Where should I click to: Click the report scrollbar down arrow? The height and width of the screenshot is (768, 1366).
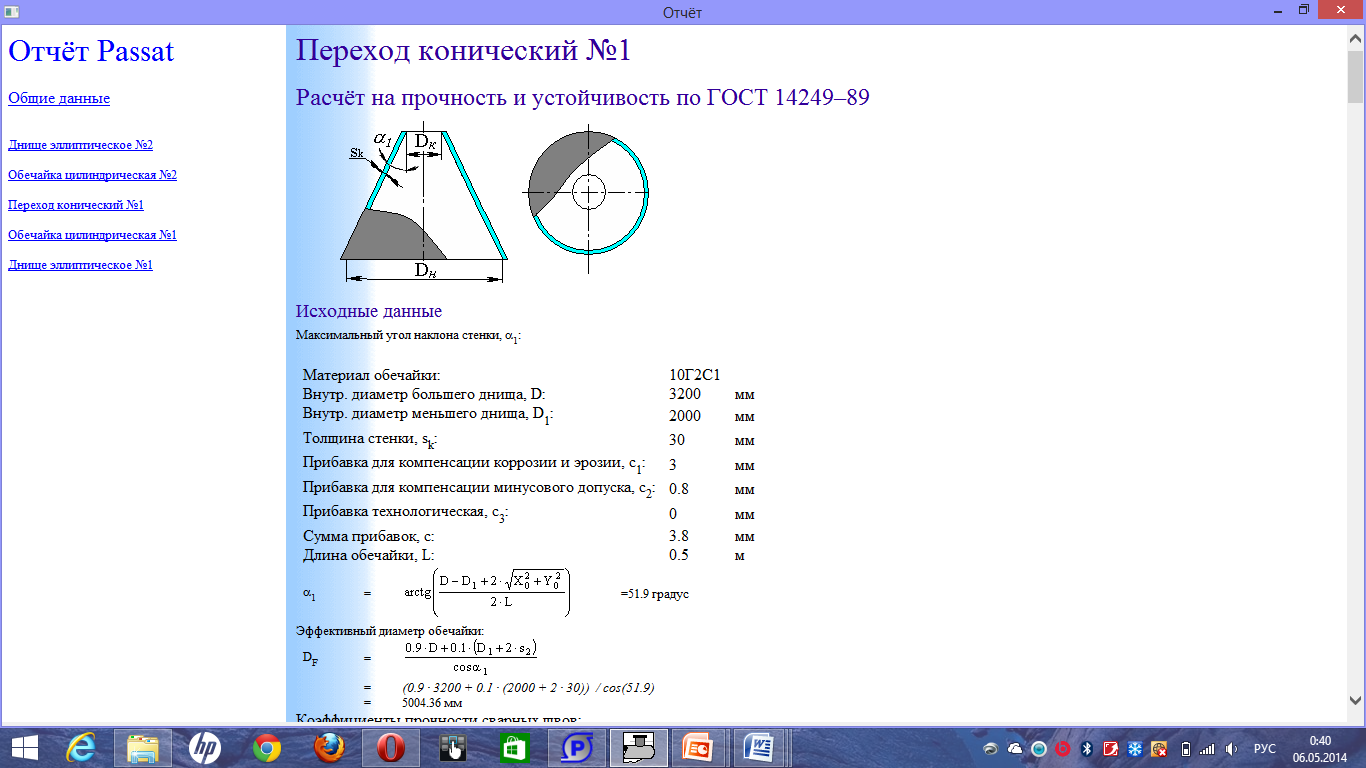tap(1355, 701)
